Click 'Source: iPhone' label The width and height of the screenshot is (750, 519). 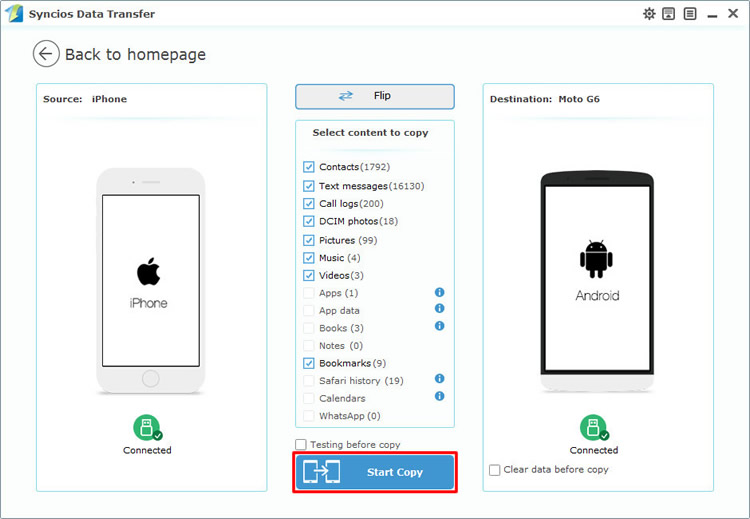coord(85,99)
